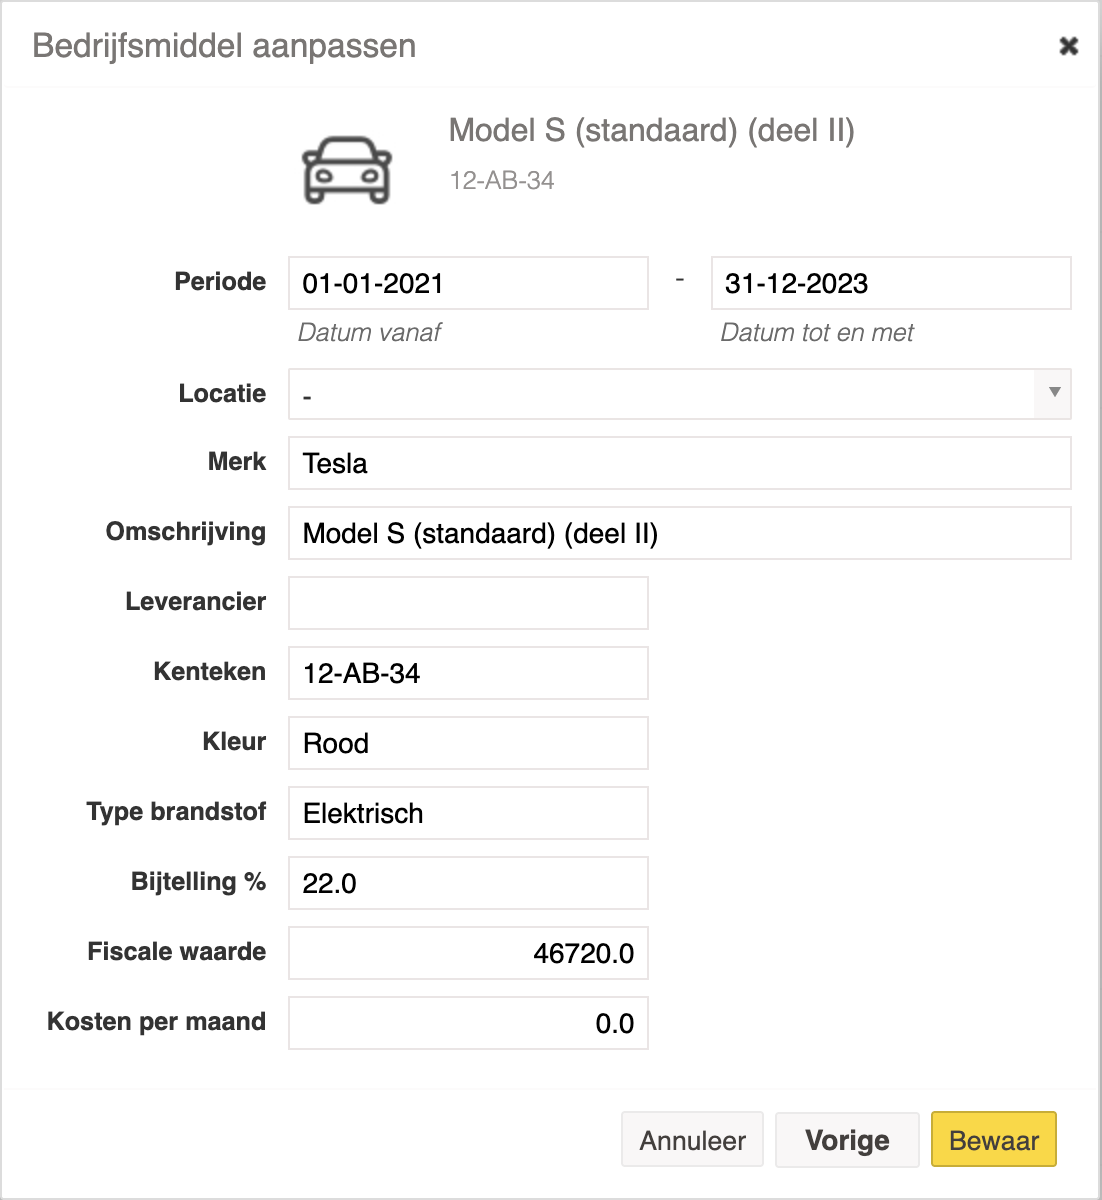
Task: Click the Merk label
Action: coord(237,462)
